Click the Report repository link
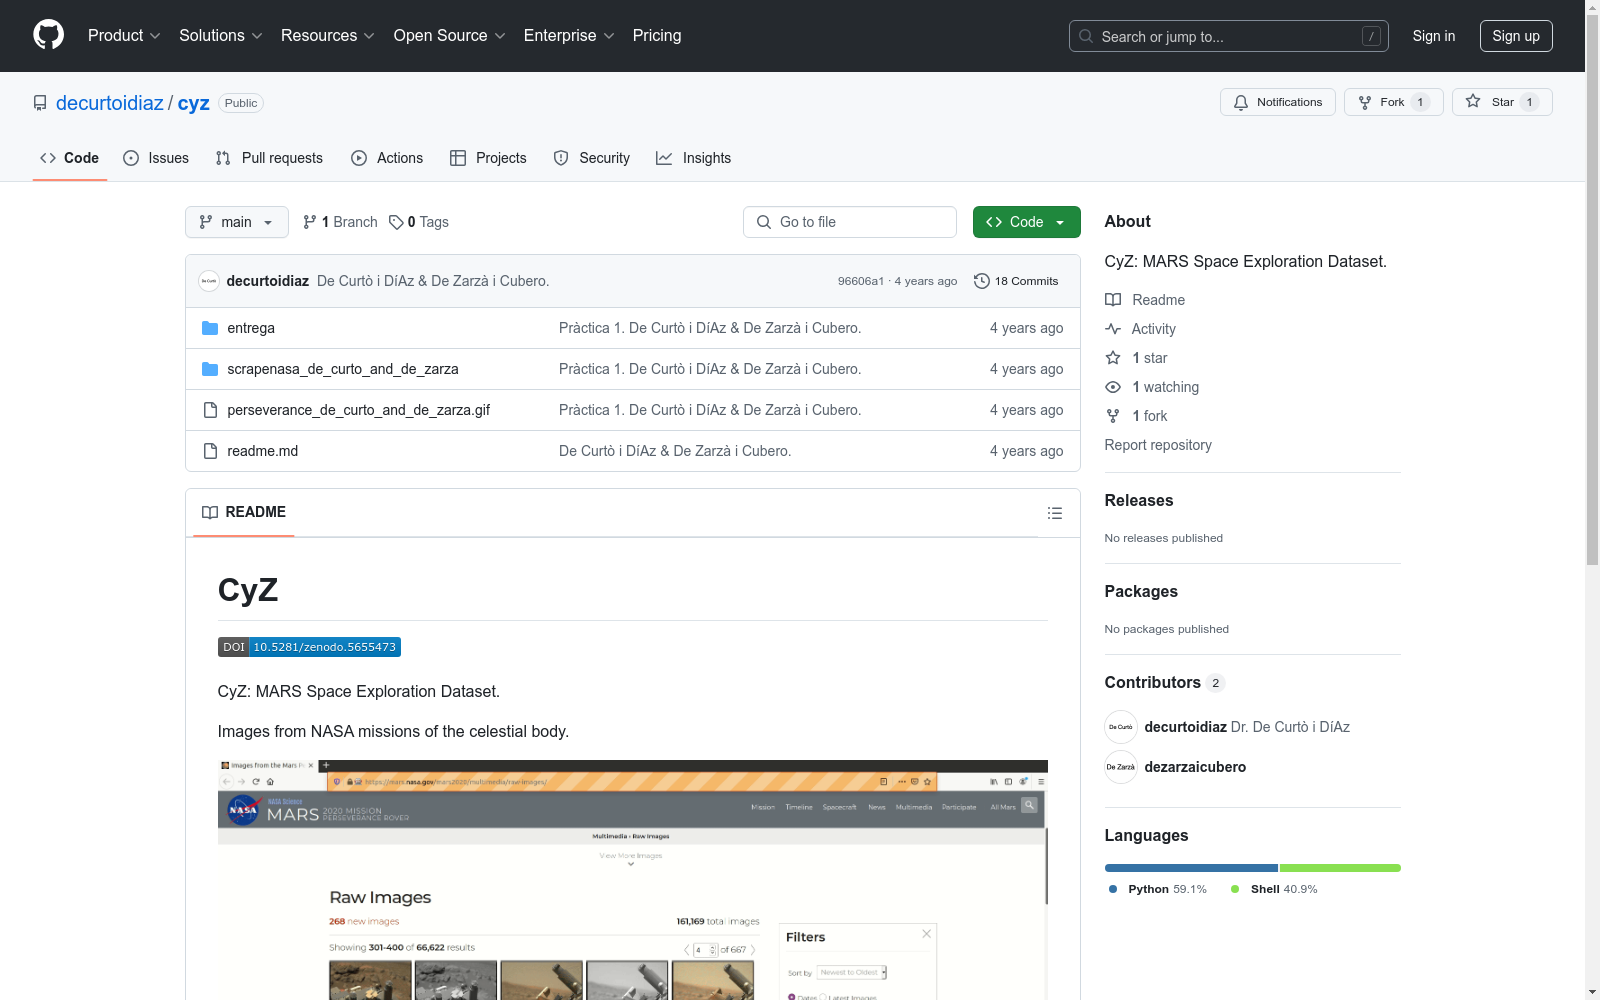The width and height of the screenshot is (1600, 1000). (x=1158, y=445)
